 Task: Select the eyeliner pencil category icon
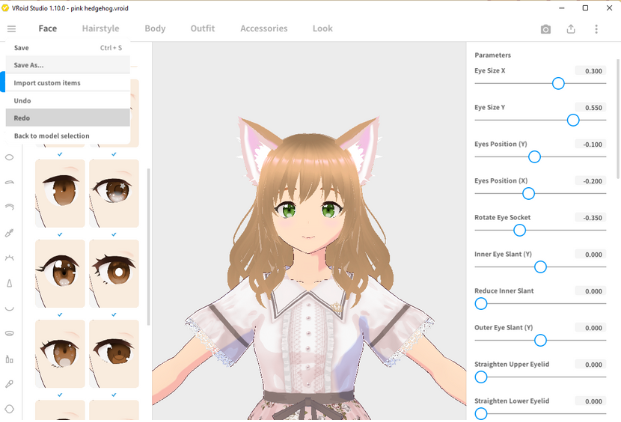10,233
